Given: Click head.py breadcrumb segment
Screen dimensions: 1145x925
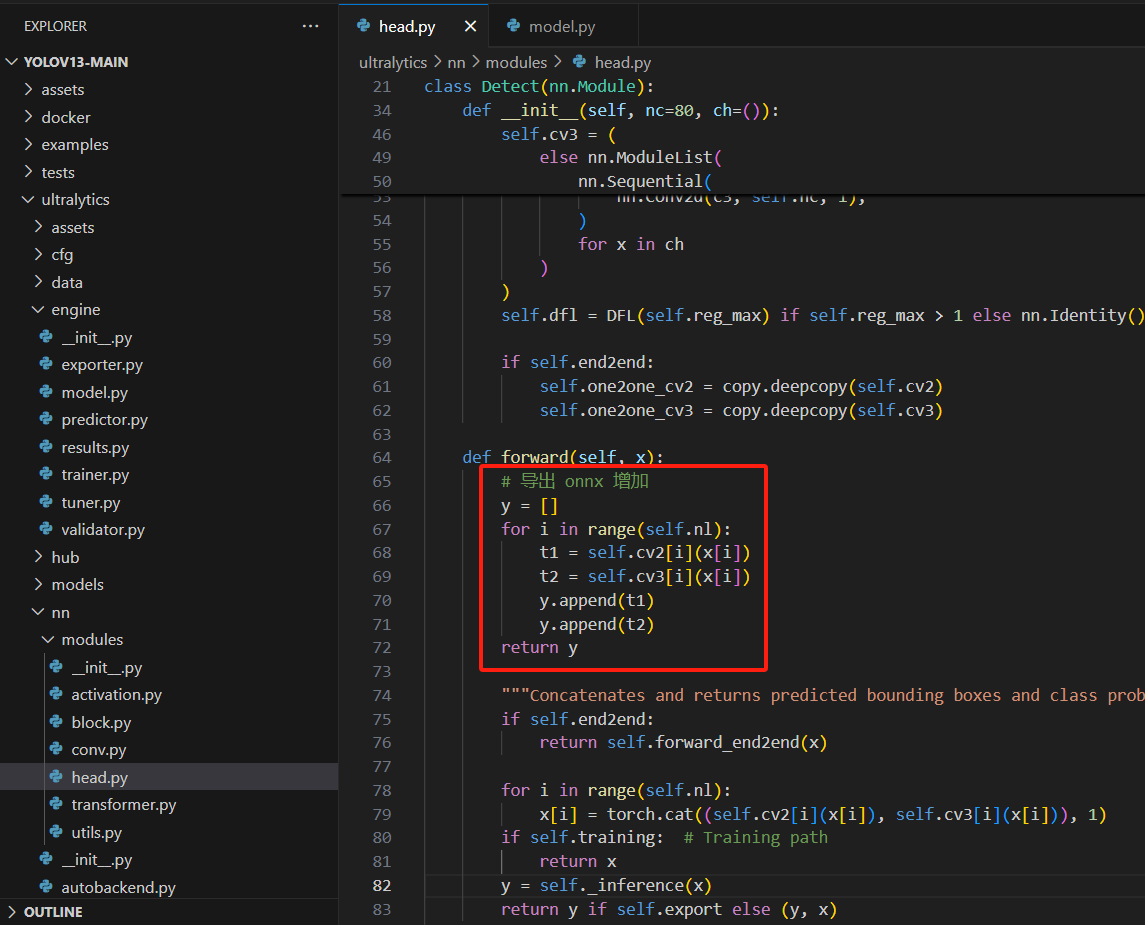Looking at the screenshot, I should point(623,63).
